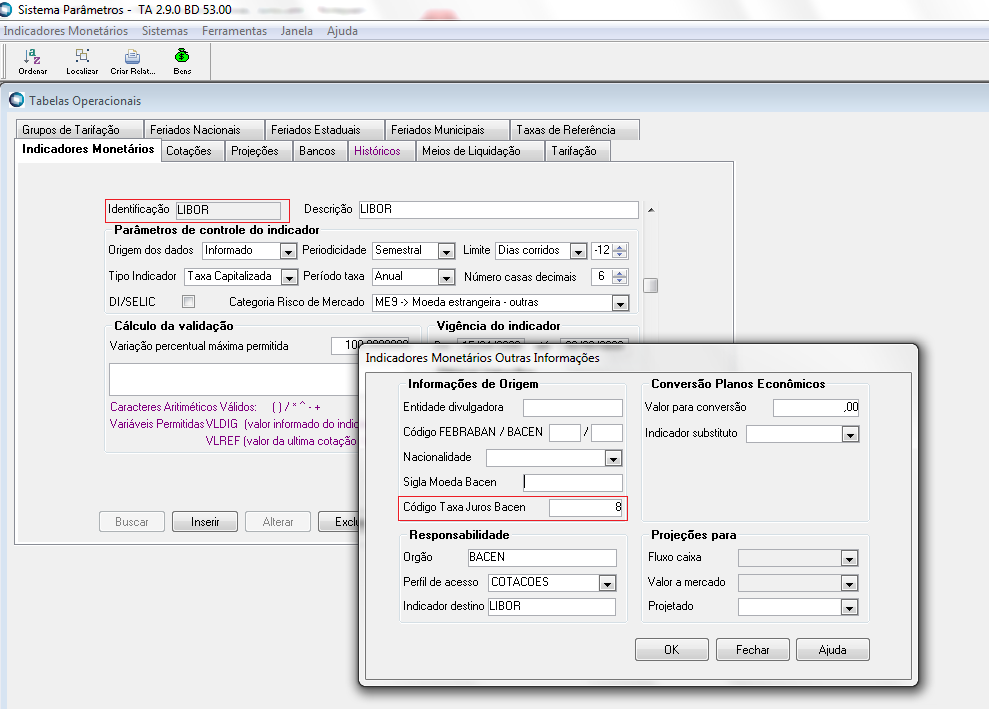Click the Código Taxa Juros Bacen field
The image size is (989, 709).
(x=586, y=508)
